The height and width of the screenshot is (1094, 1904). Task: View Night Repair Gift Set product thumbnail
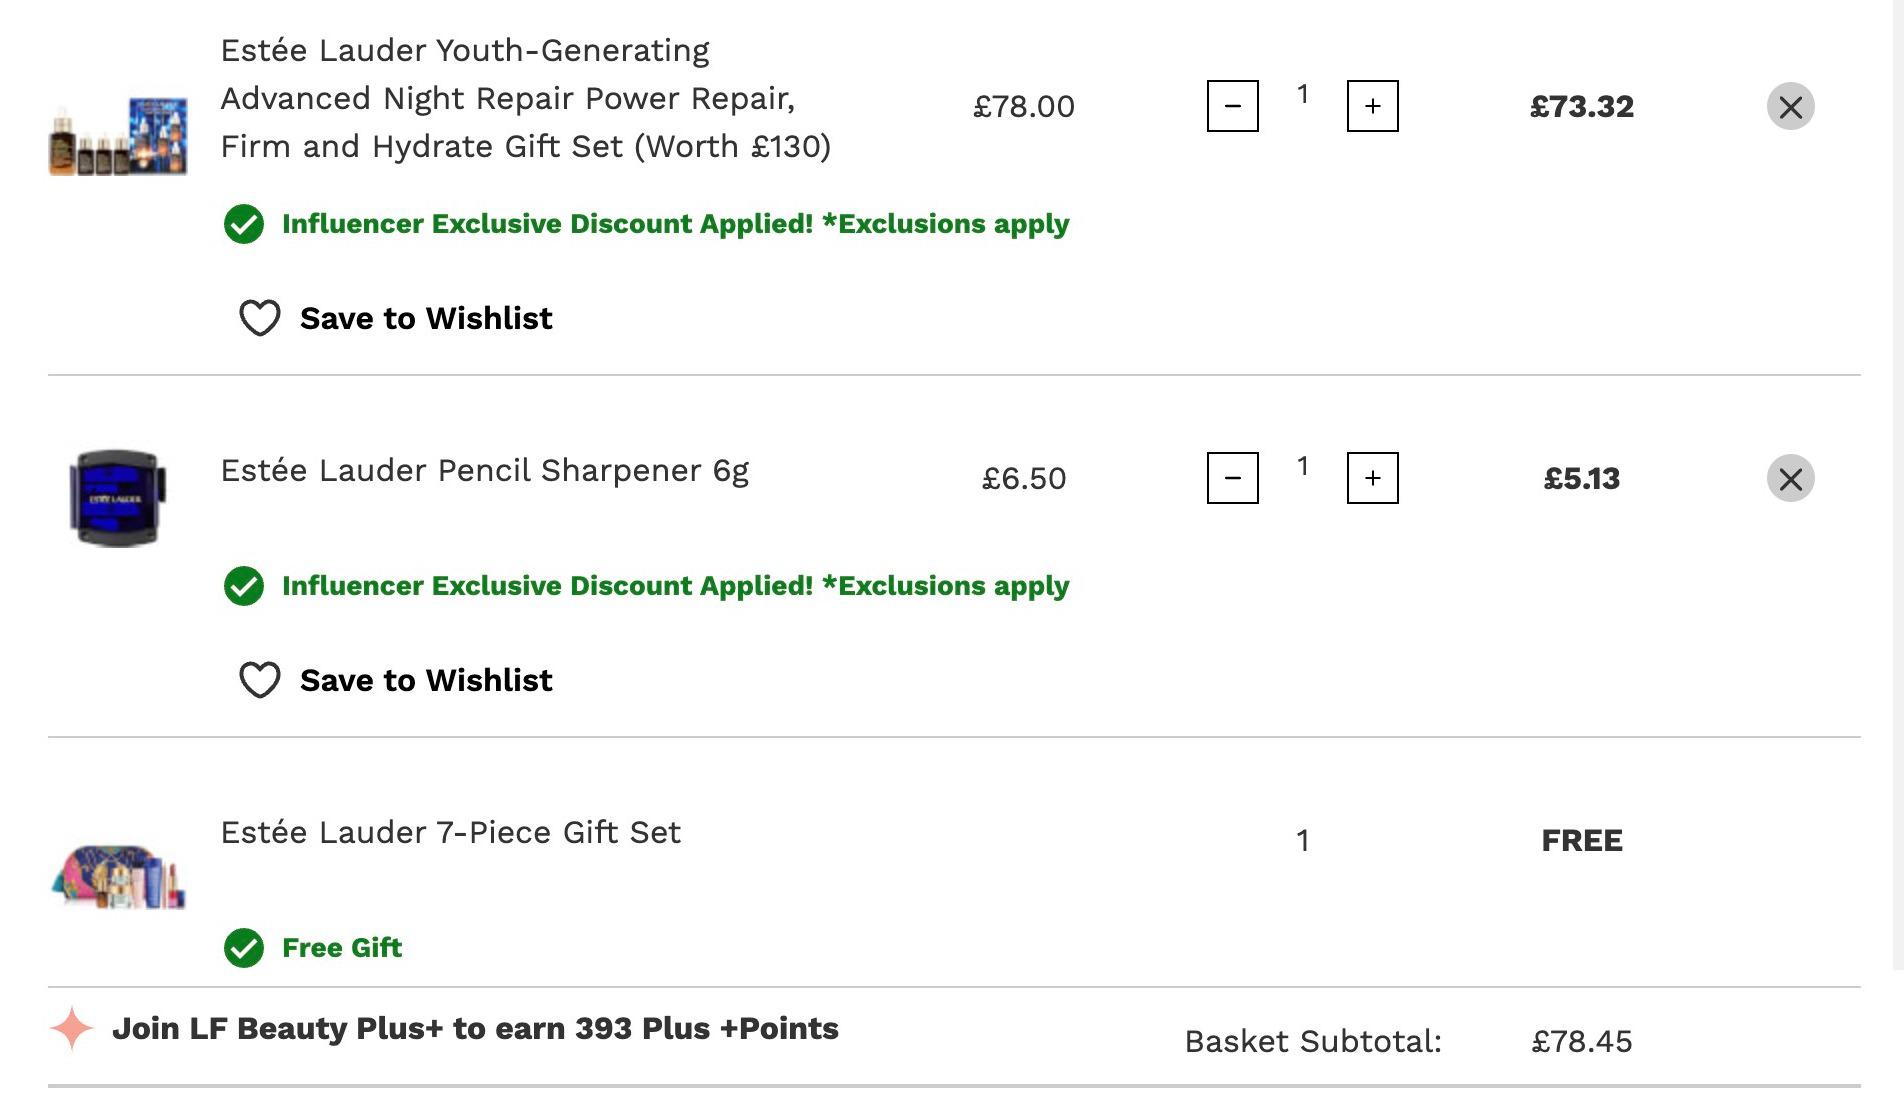[x=118, y=136]
